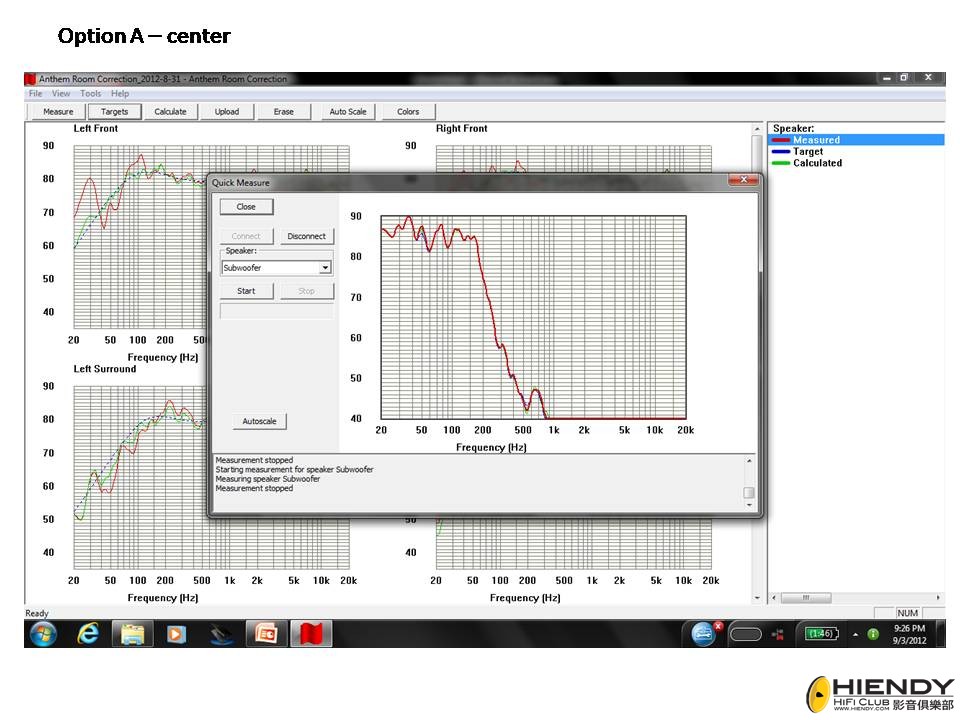This screenshot has width=960, height=720.
Task: Close Quick Measure with the red X
Action: pos(743,179)
